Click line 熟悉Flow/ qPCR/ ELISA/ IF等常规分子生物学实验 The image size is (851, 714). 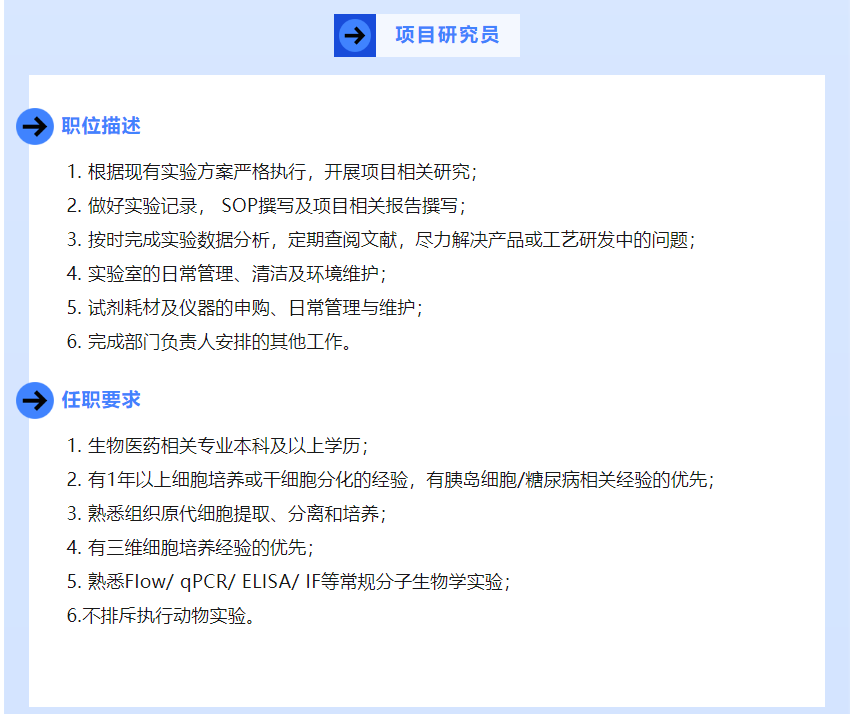click(289, 582)
